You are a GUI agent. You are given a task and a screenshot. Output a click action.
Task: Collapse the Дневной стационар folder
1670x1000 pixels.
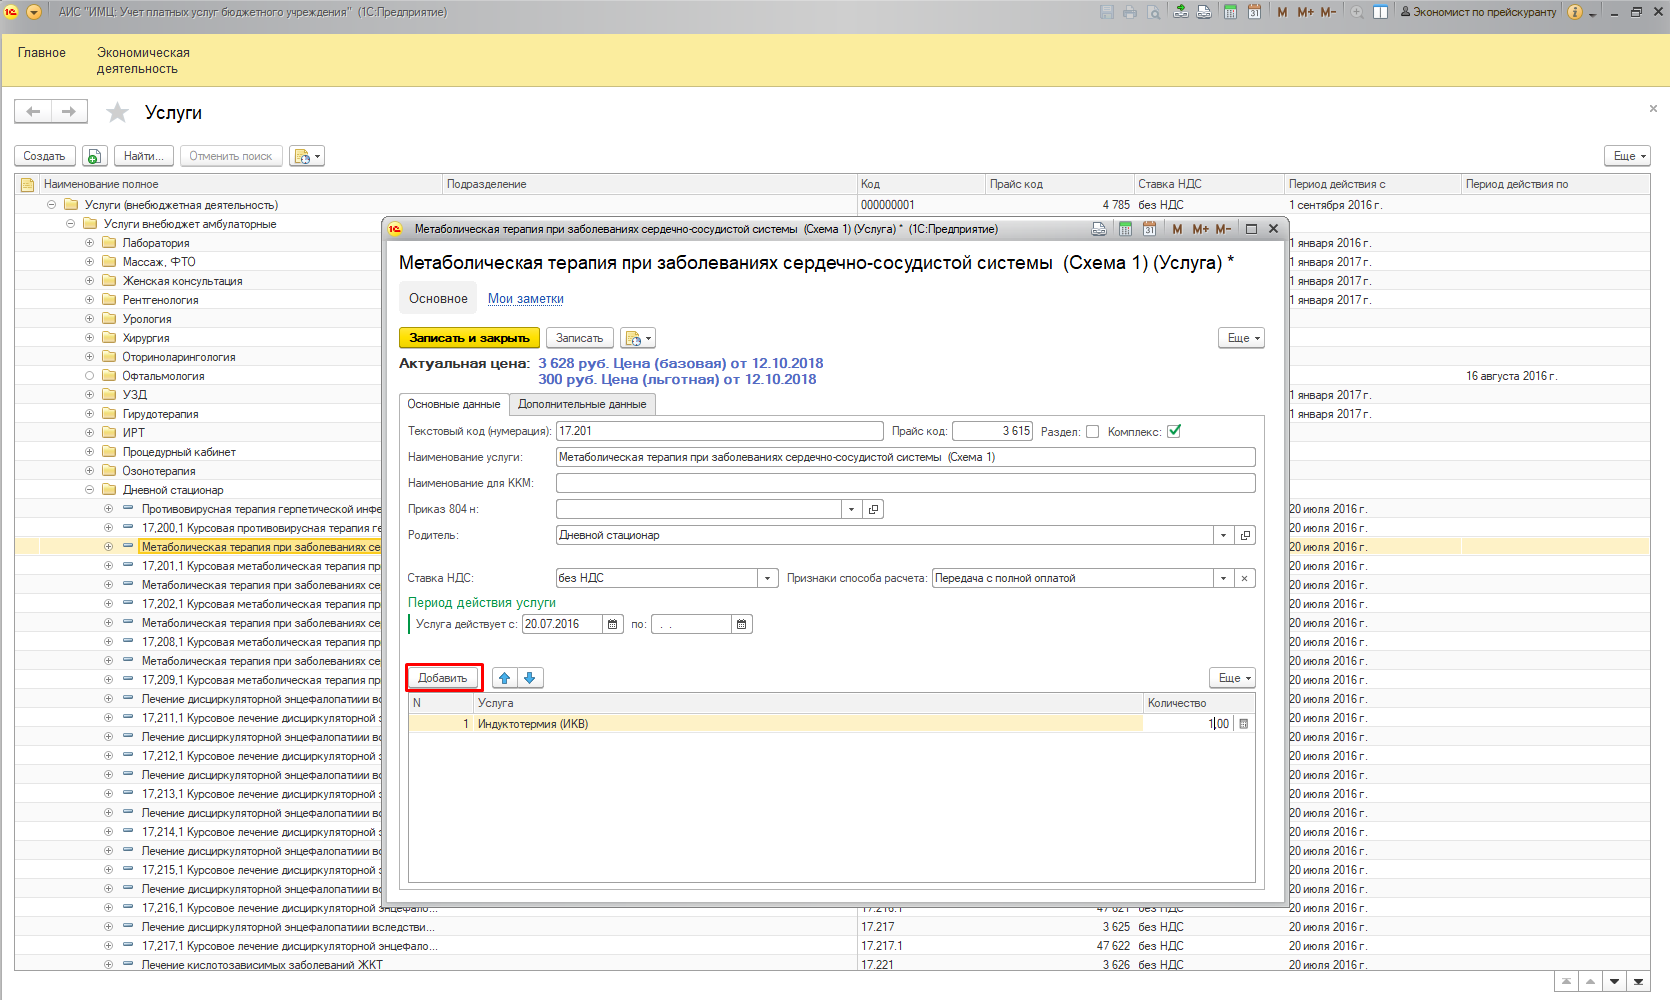coord(89,490)
